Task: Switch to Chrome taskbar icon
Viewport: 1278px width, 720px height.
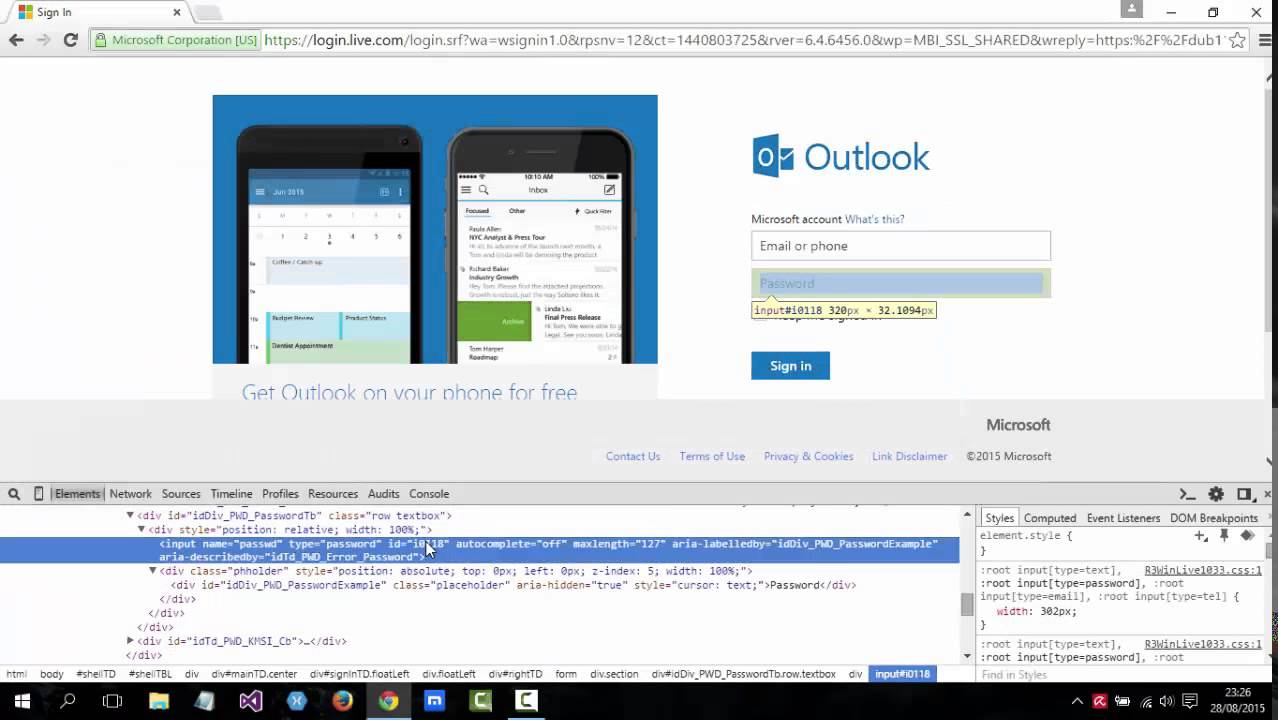Action: (388, 701)
